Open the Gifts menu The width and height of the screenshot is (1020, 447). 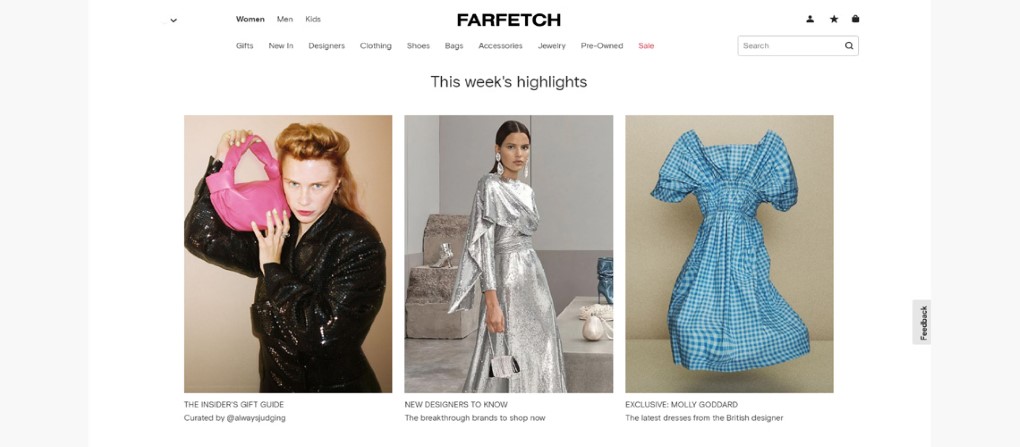[245, 46]
